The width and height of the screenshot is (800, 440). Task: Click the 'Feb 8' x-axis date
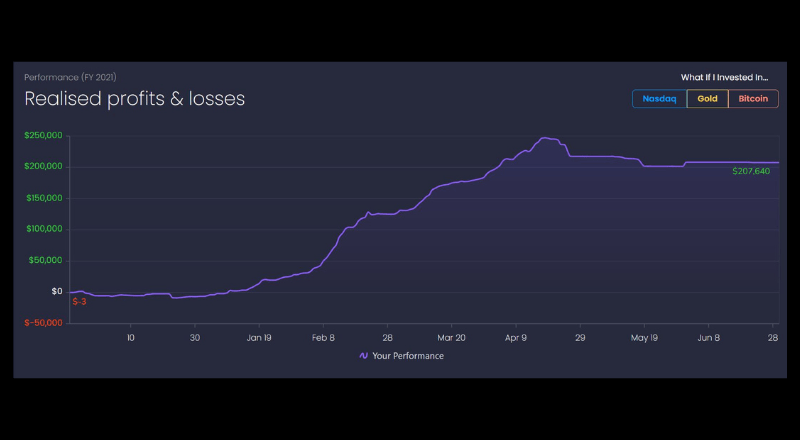pos(323,338)
